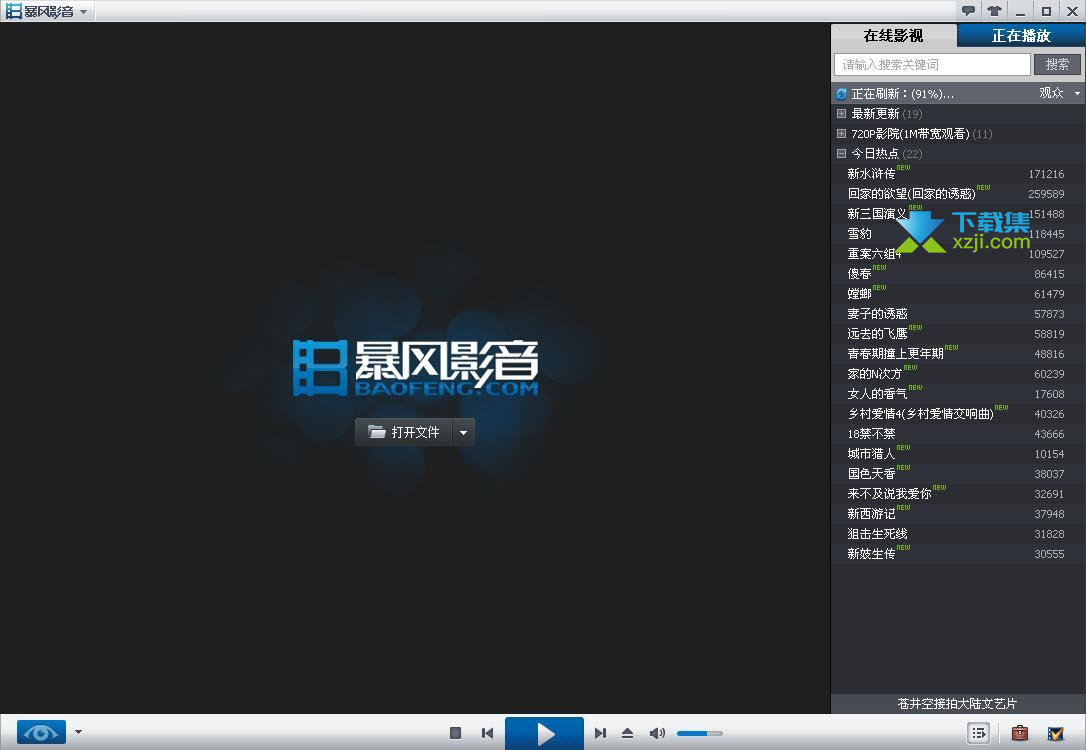Start playback with the big play button

544,733
